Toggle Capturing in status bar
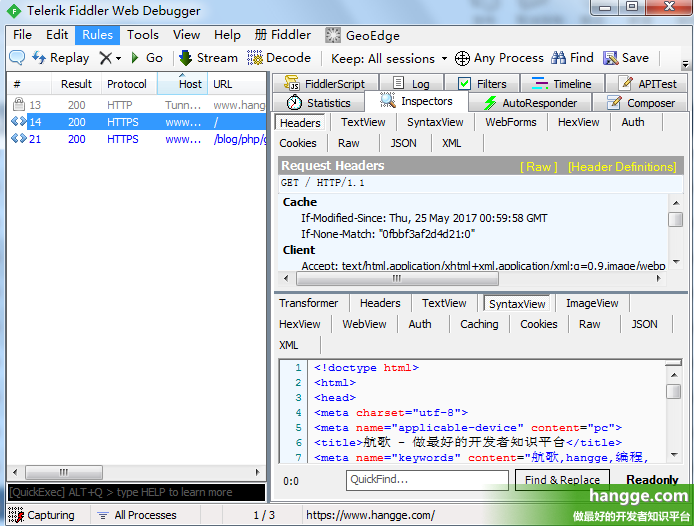 (x=42, y=515)
